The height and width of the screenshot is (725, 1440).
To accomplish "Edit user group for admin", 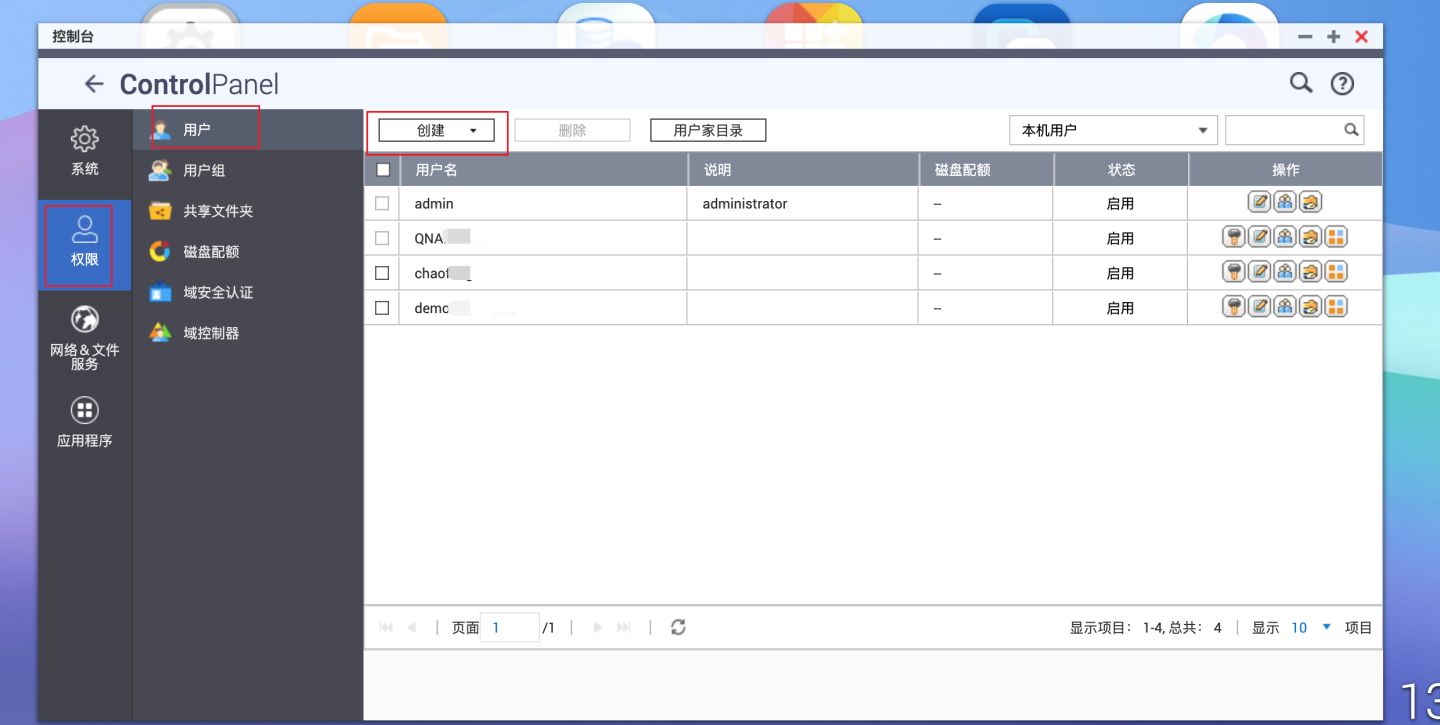I will tap(1285, 203).
